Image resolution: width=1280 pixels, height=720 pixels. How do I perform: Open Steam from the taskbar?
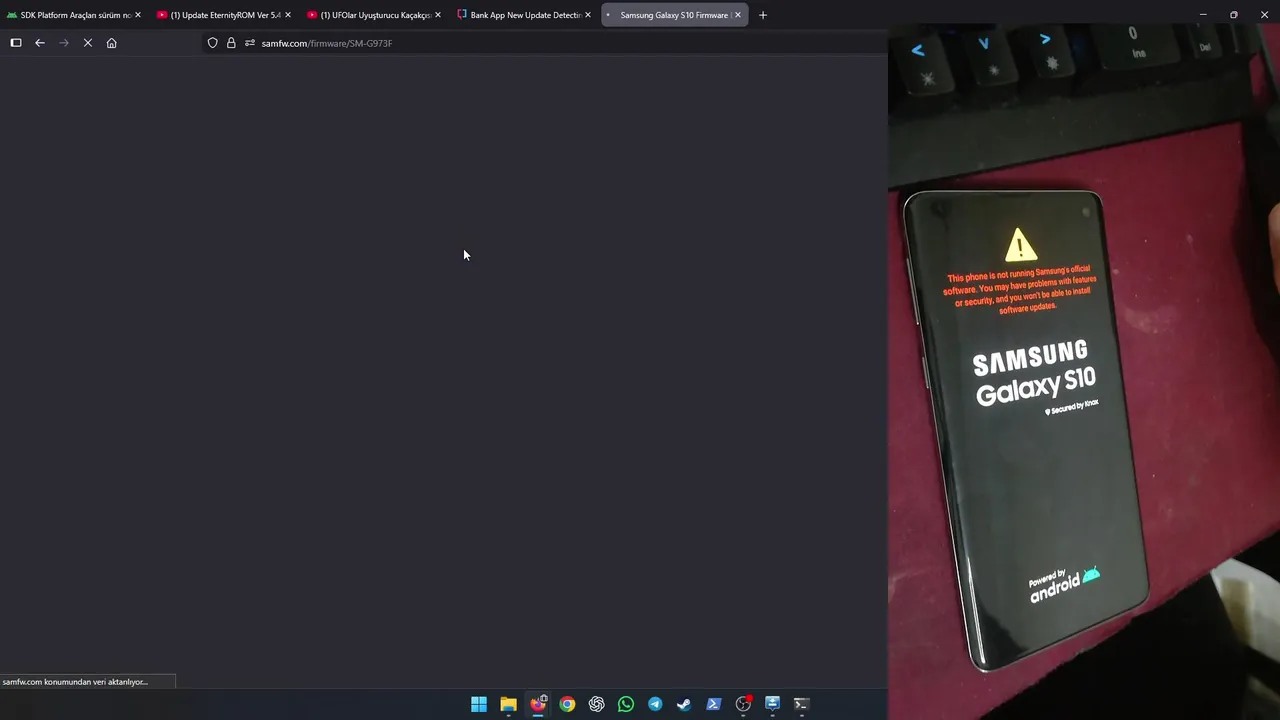tap(684, 704)
